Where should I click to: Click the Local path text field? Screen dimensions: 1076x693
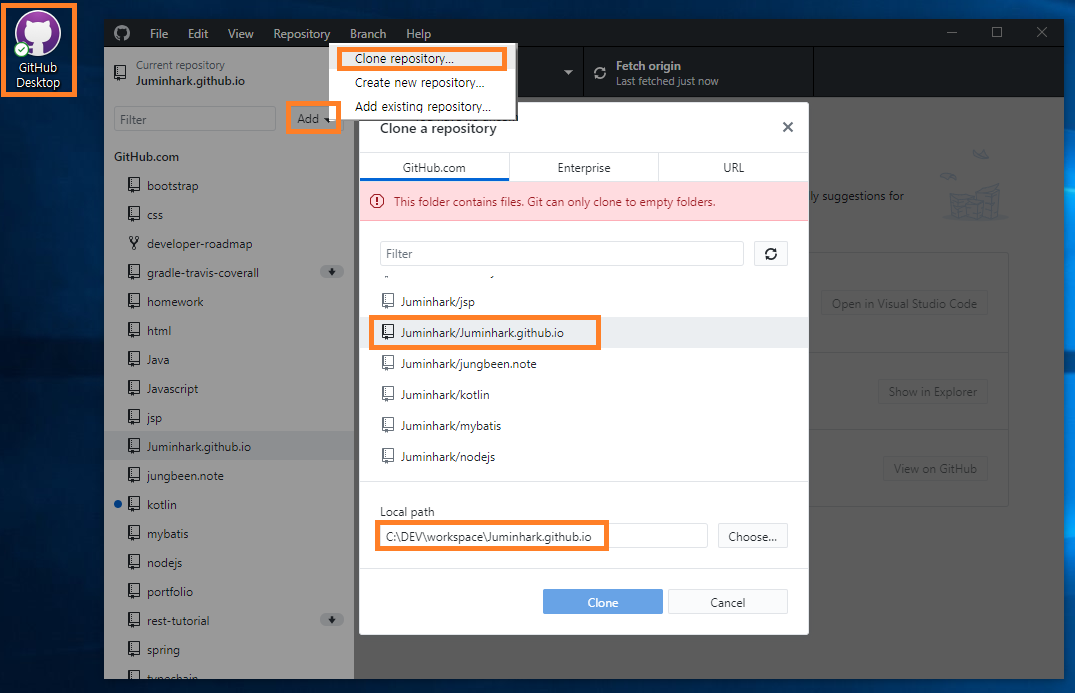click(x=543, y=536)
